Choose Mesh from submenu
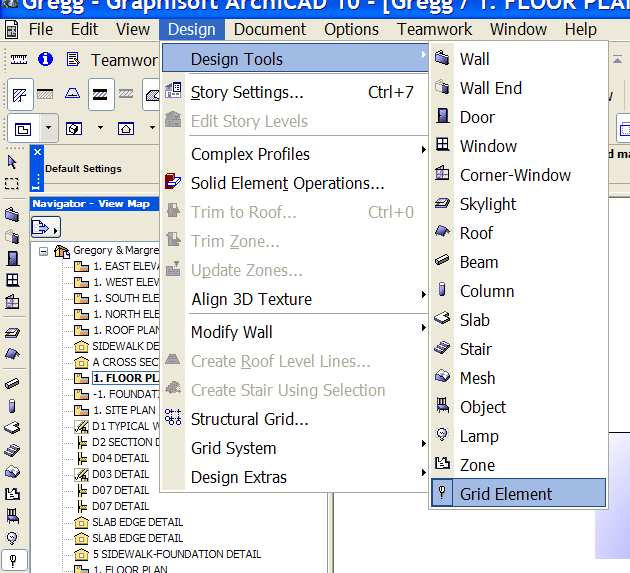This screenshot has height=573, width=630. pos(518,378)
